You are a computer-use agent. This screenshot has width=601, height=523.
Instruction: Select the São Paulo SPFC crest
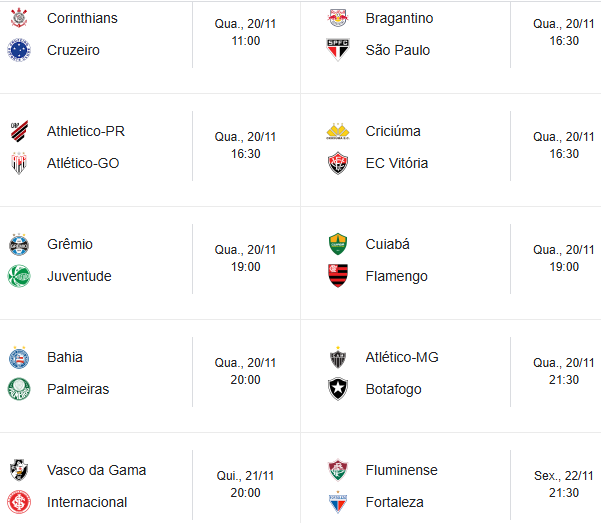click(x=338, y=49)
